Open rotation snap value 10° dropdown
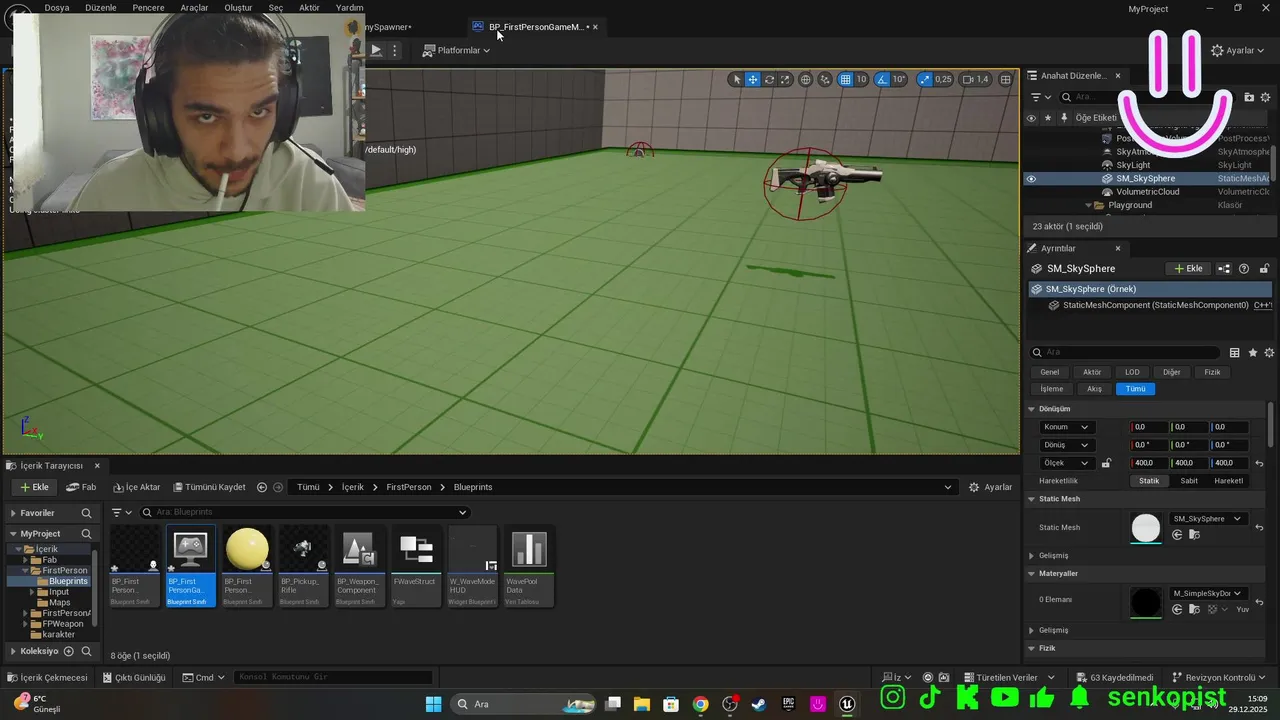The width and height of the screenshot is (1280, 720). tap(899, 79)
